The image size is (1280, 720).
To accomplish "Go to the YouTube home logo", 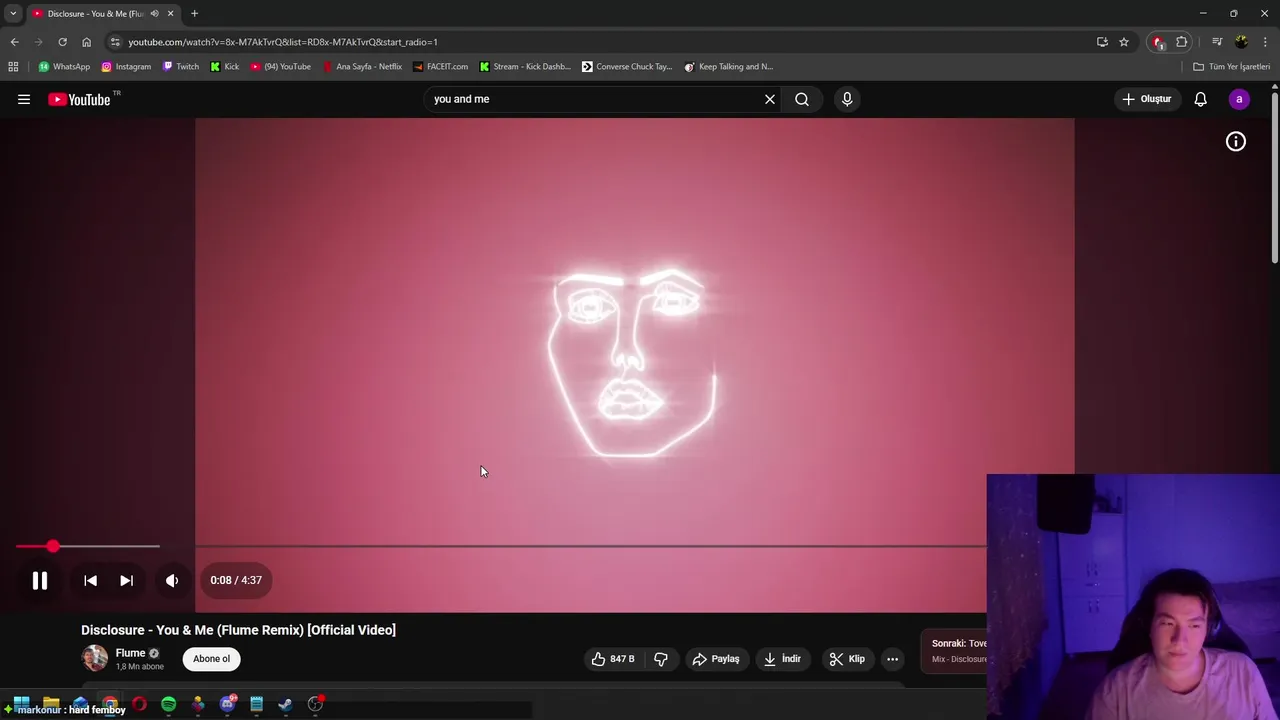I will tap(79, 99).
